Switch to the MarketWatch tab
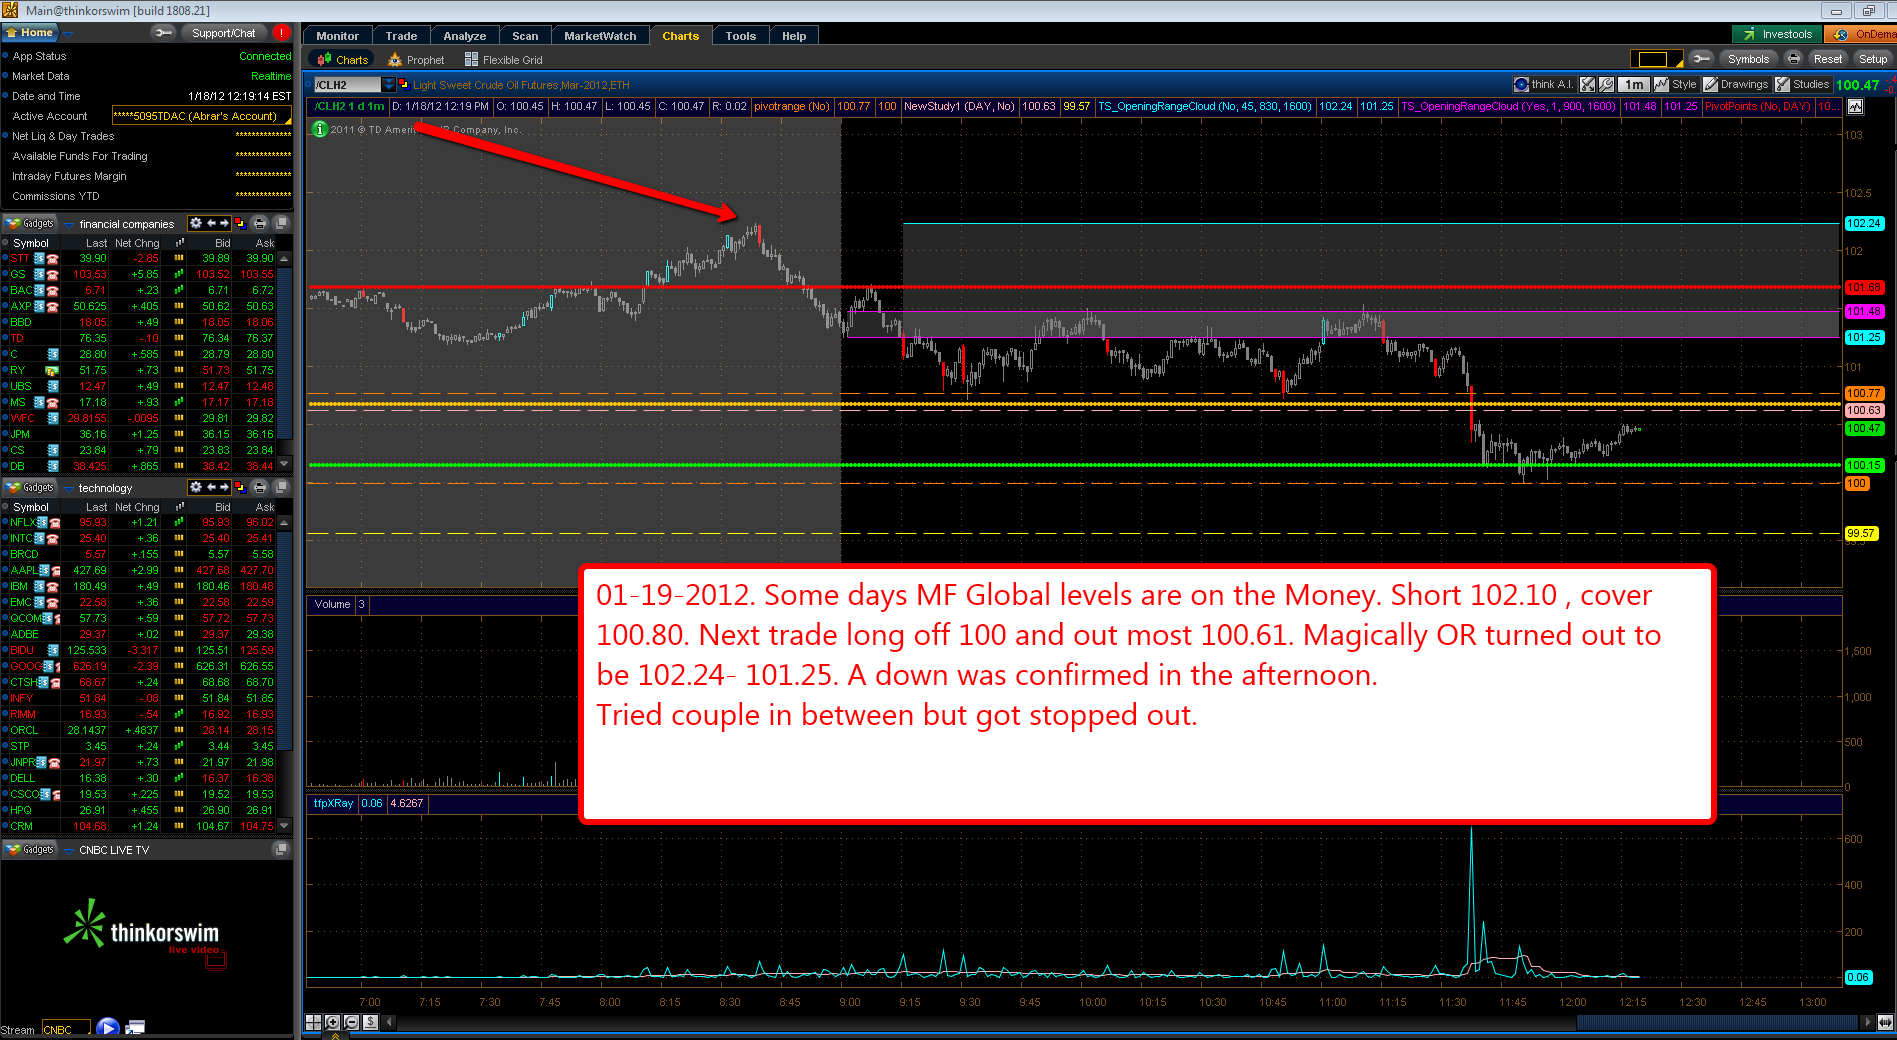Viewport: 1897px width, 1040px height. 600,36
